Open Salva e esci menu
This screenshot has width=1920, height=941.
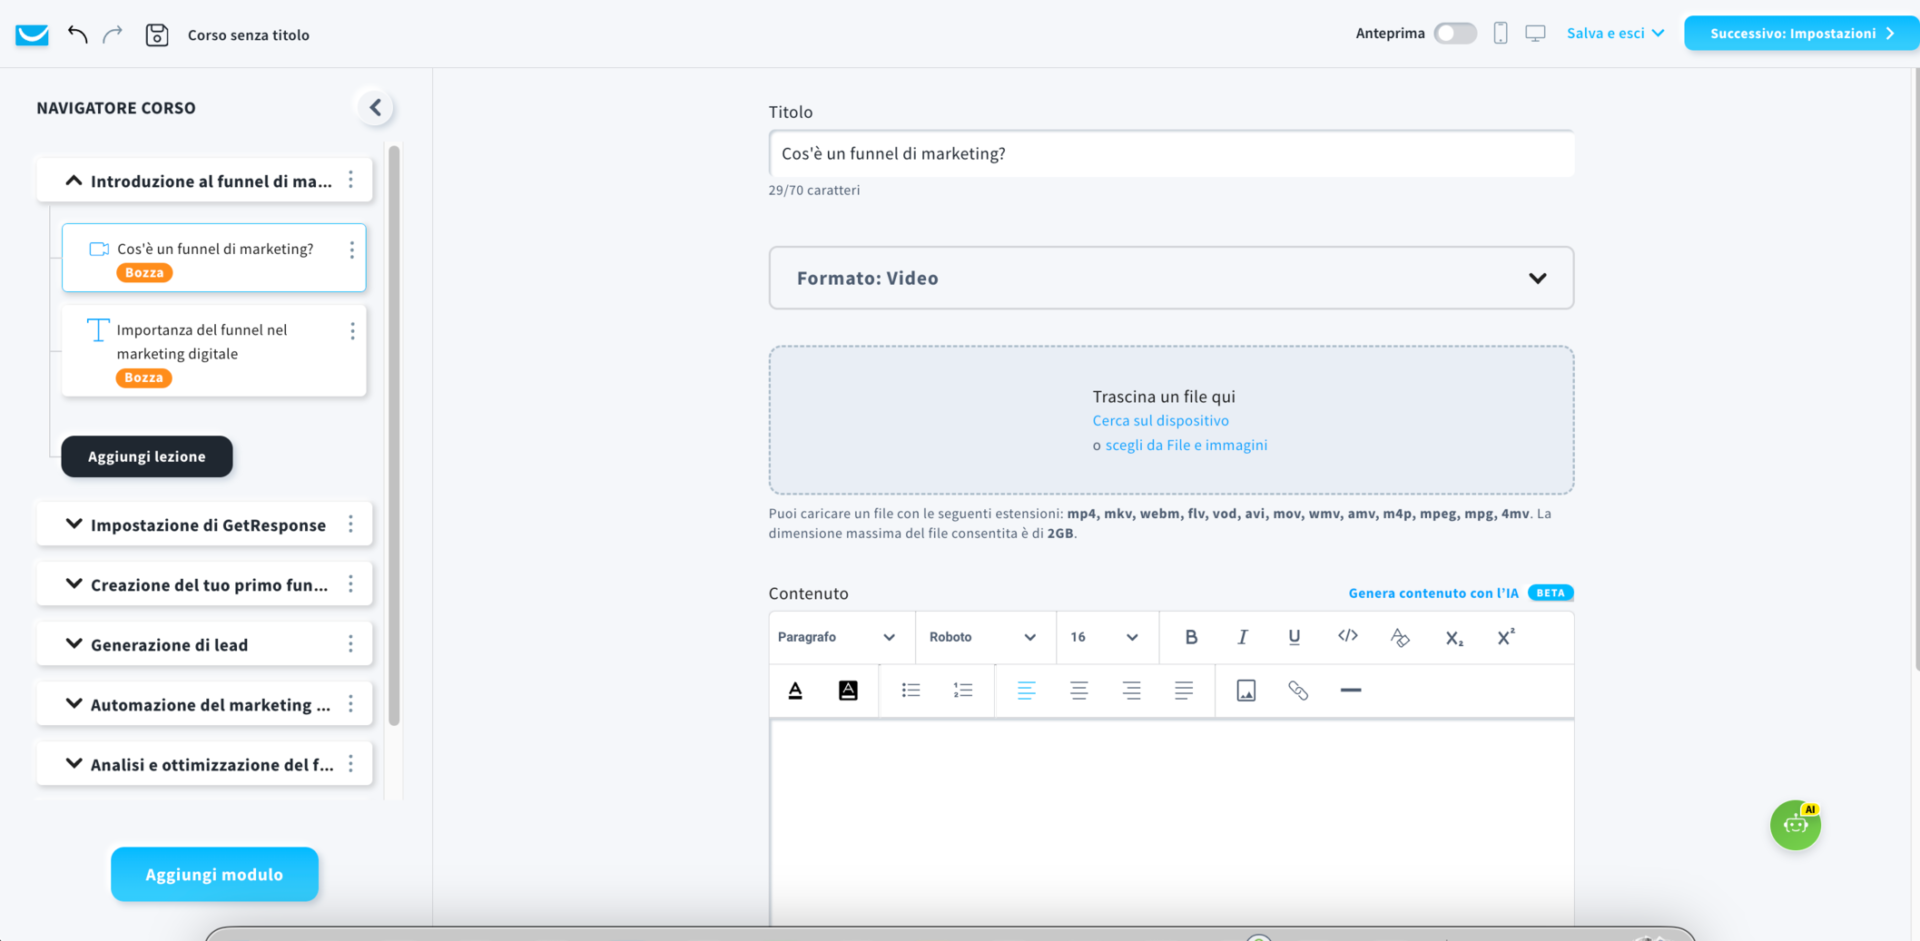point(1614,33)
